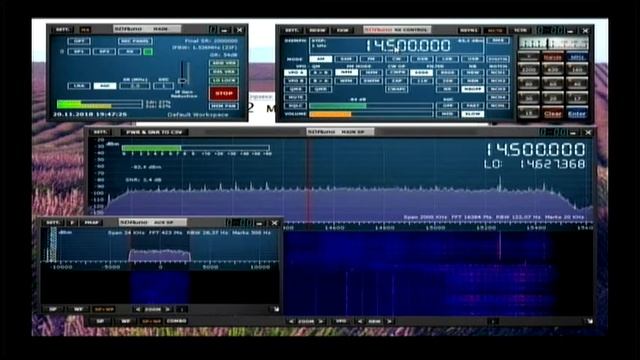Open REC PANEL from MAIN window
Image resolution: width=640 pixels, height=360 pixels.
point(135,41)
